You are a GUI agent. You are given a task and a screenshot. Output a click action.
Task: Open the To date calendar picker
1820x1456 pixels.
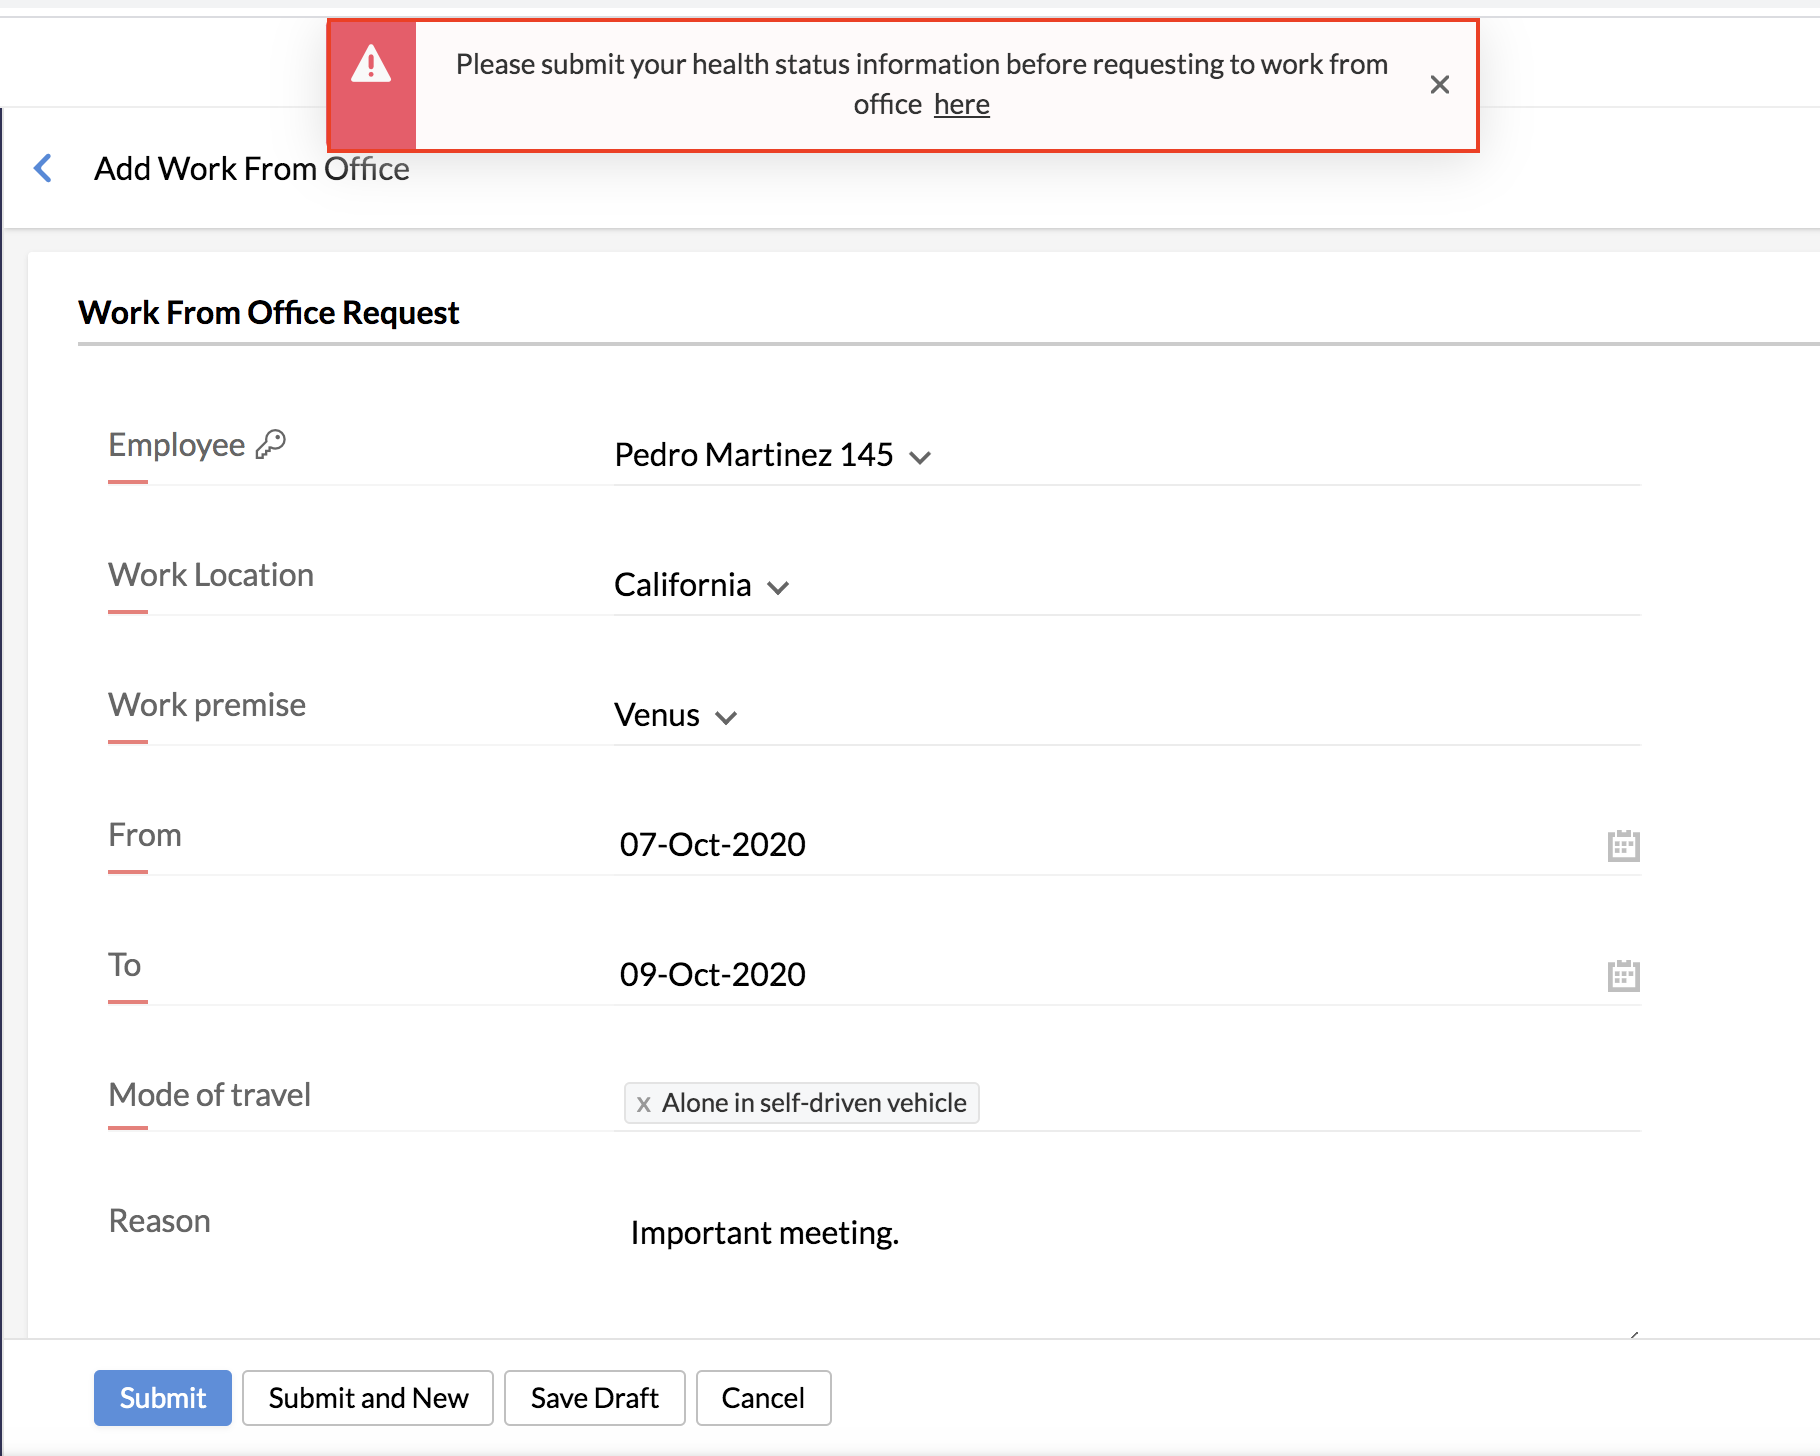(1622, 976)
